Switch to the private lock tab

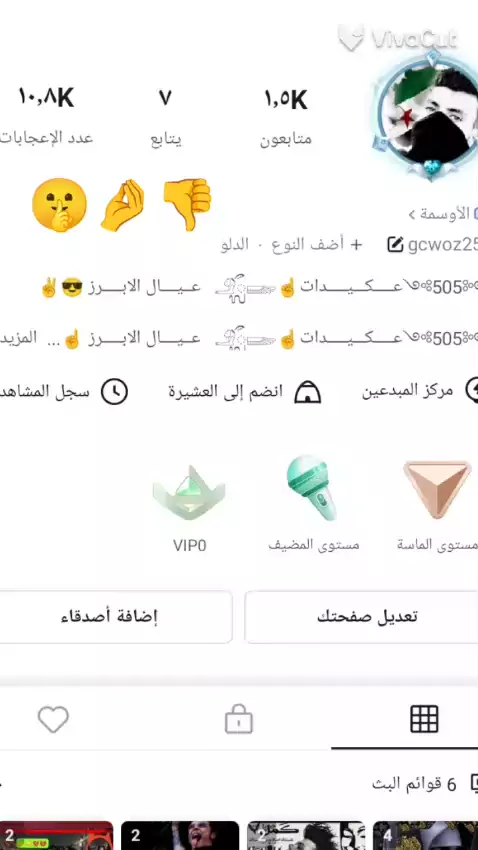239,719
